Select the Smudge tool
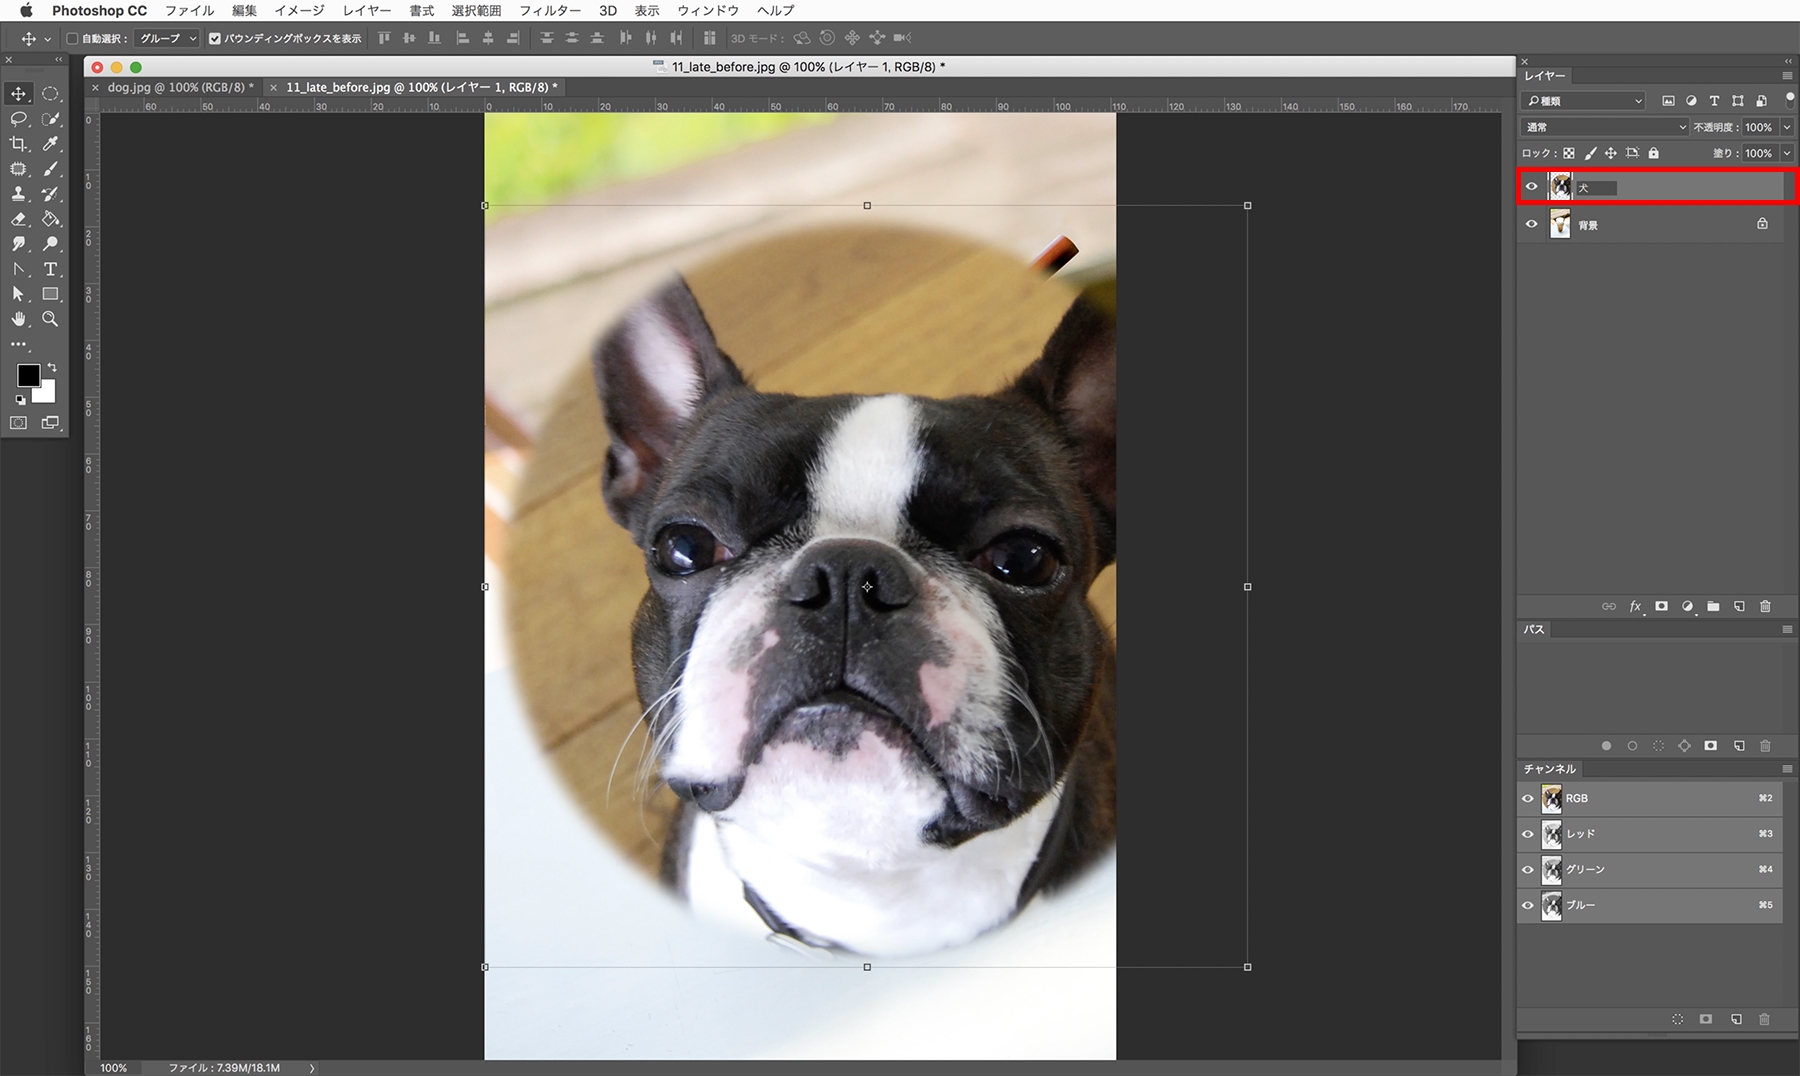 point(19,244)
